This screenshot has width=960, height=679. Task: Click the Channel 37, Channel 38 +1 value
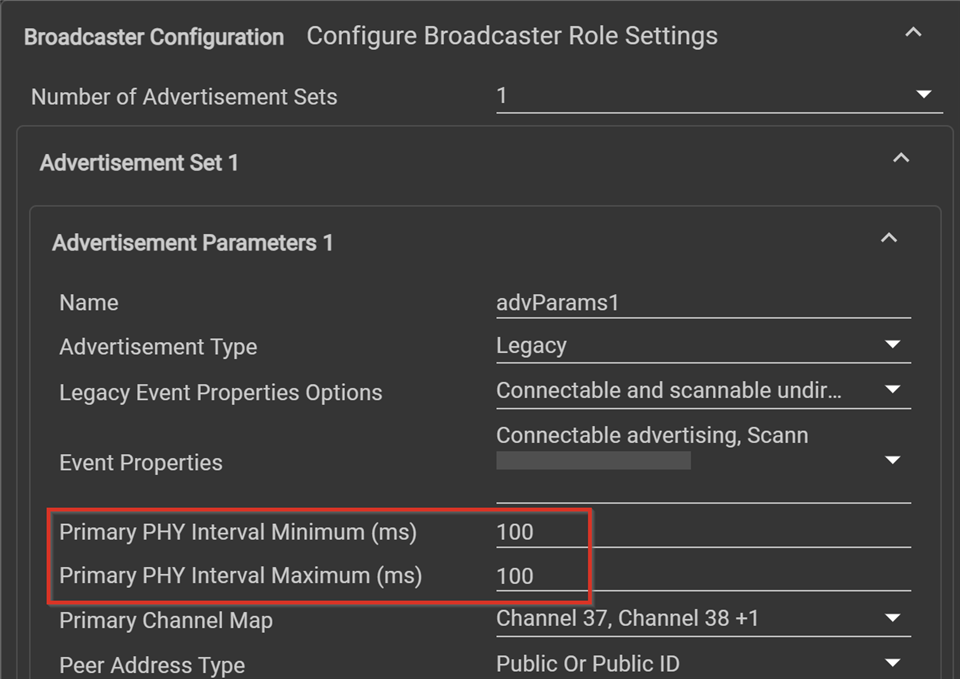point(627,618)
